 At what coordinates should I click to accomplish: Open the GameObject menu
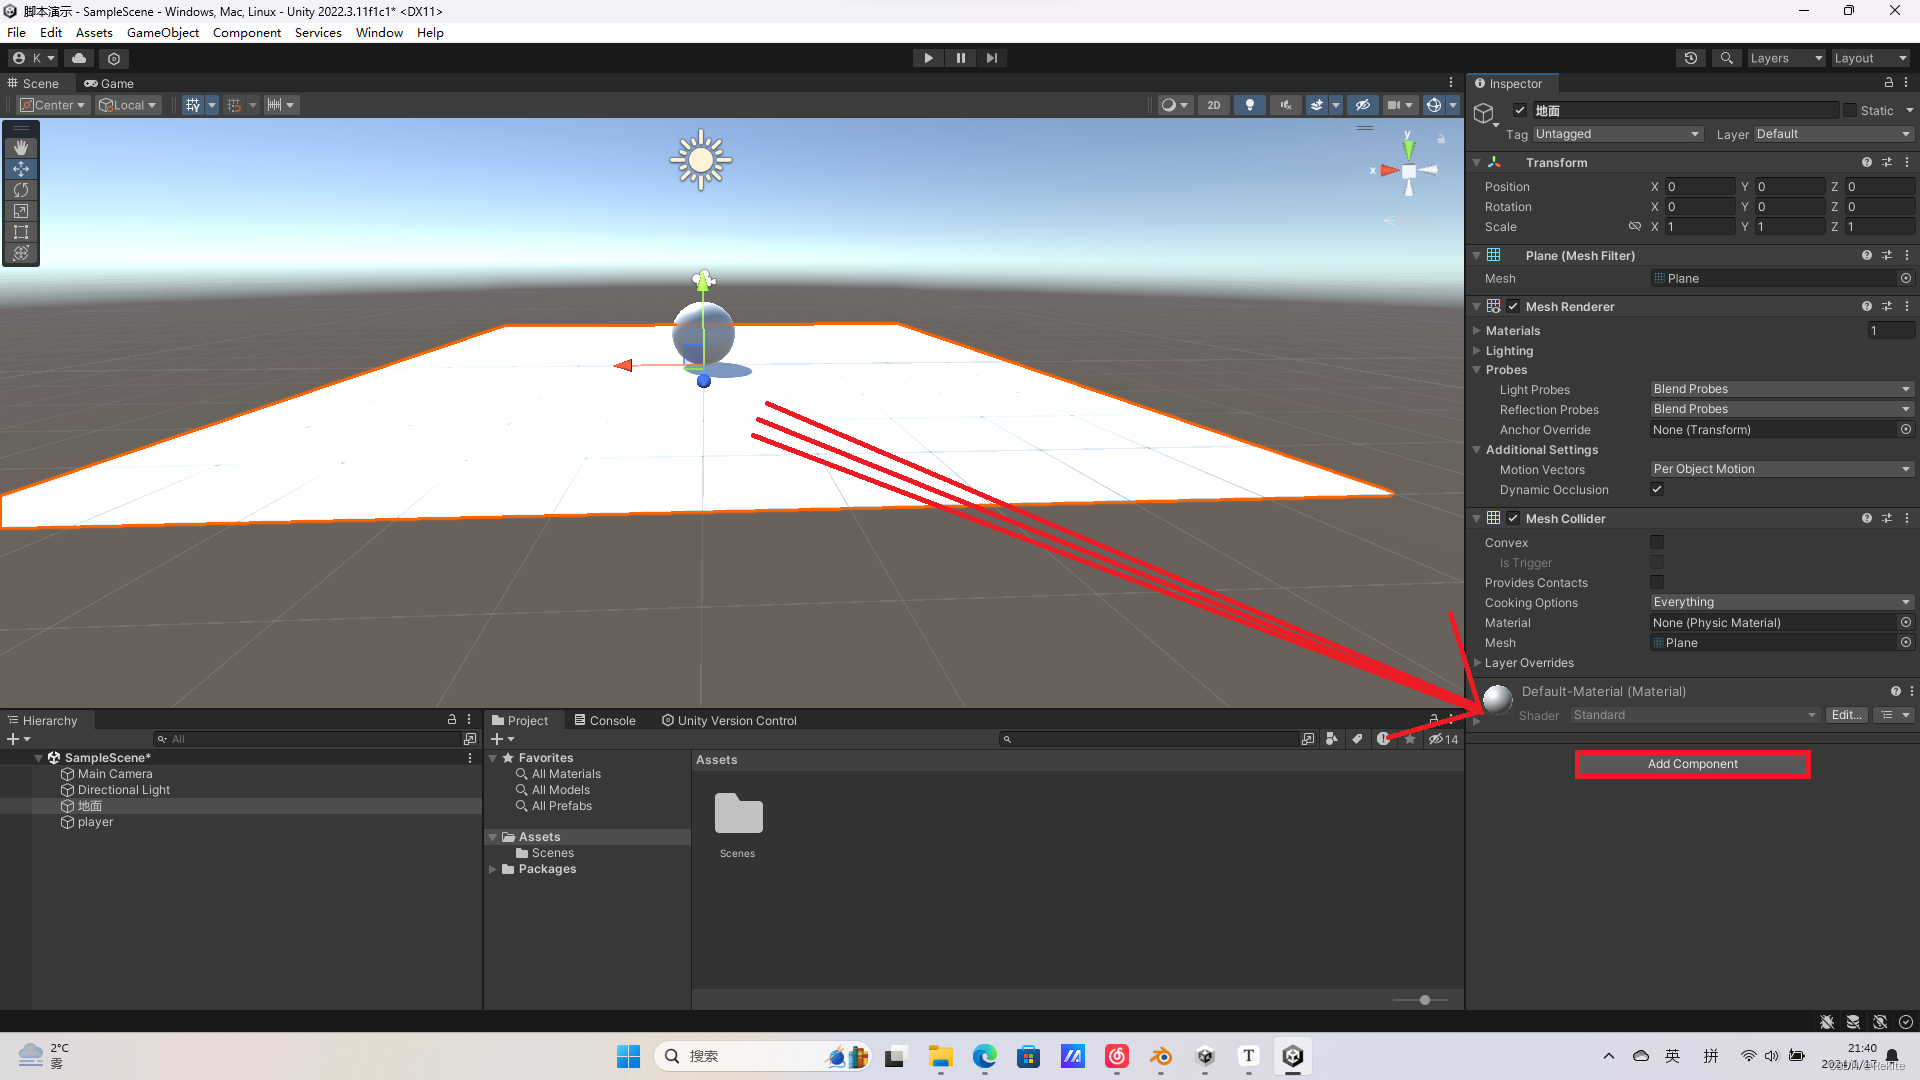pos(163,33)
